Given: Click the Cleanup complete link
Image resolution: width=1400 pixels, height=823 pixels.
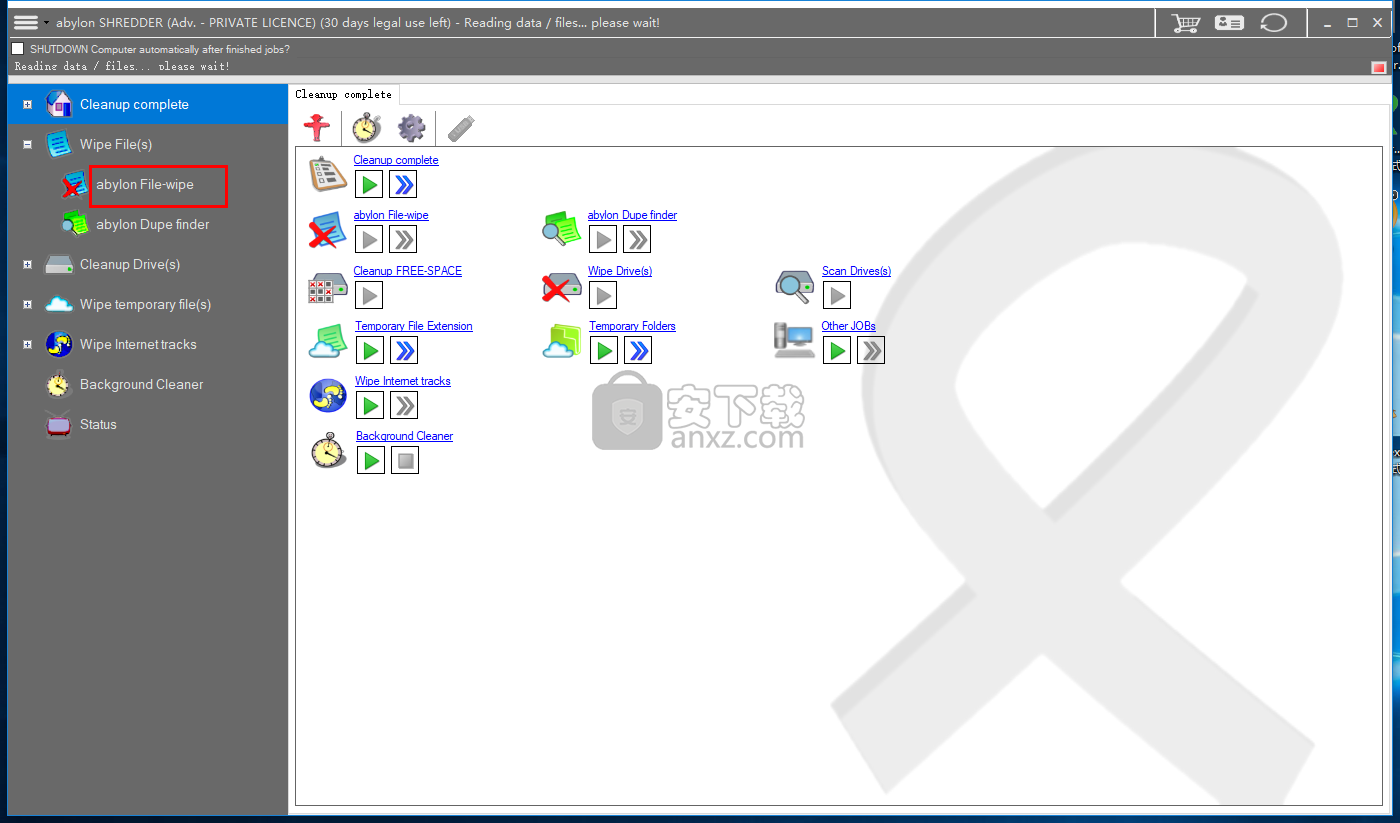Looking at the screenshot, I should [x=396, y=160].
